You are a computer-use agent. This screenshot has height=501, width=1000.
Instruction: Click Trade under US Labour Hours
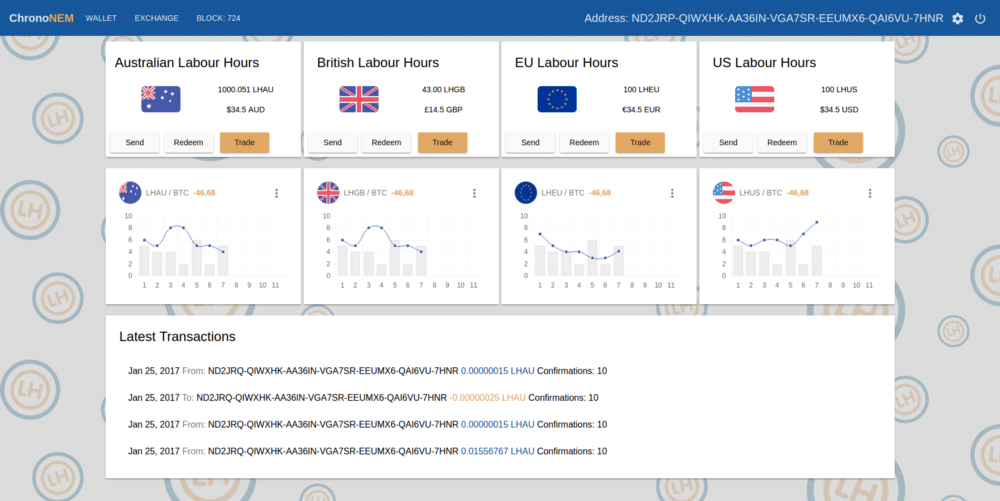[x=838, y=142]
